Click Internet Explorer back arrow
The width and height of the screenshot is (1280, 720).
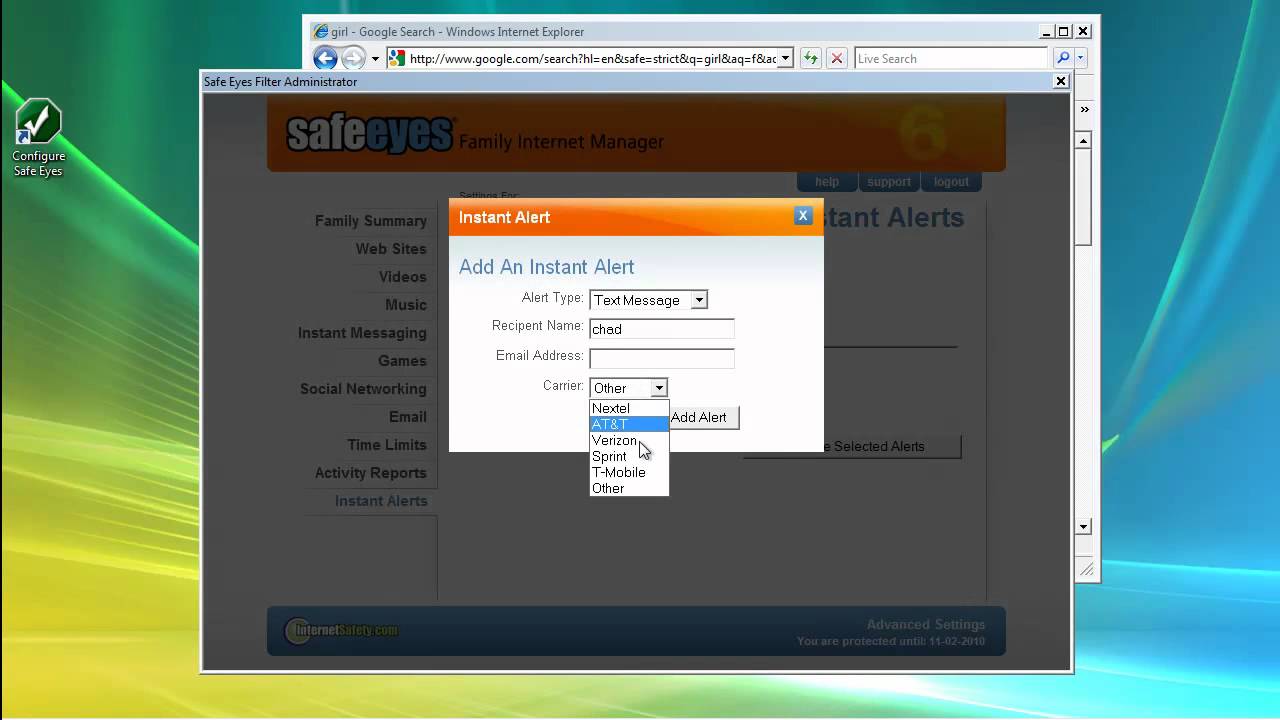click(x=325, y=58)
